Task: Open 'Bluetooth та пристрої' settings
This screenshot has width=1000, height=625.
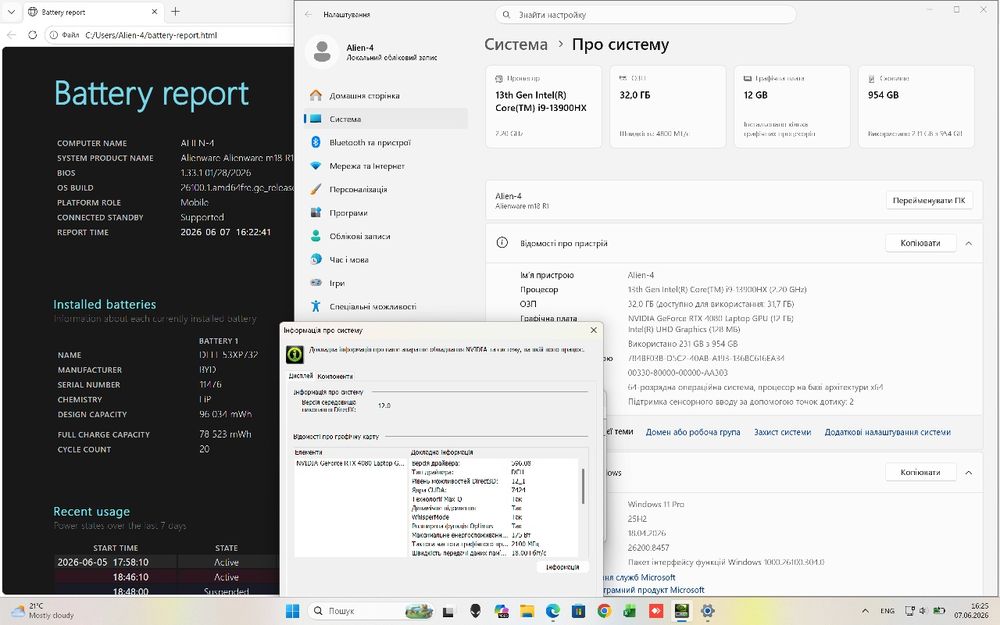Action: pyautogui.click(x=386, y=142)
